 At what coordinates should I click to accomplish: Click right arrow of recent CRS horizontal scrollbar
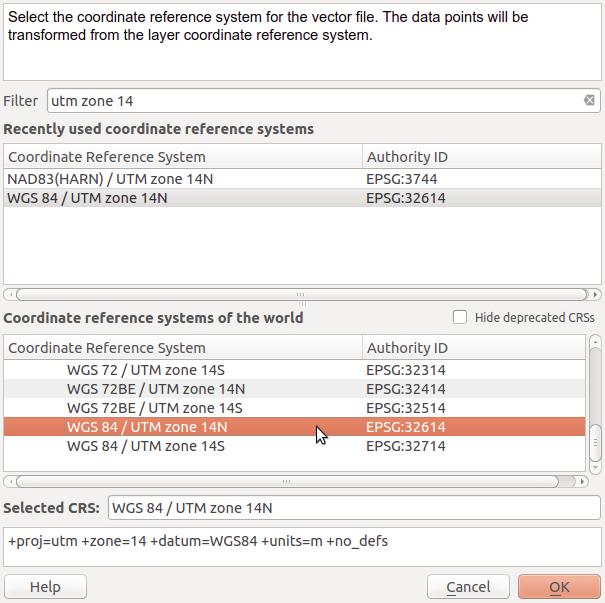tap(595, 294)
